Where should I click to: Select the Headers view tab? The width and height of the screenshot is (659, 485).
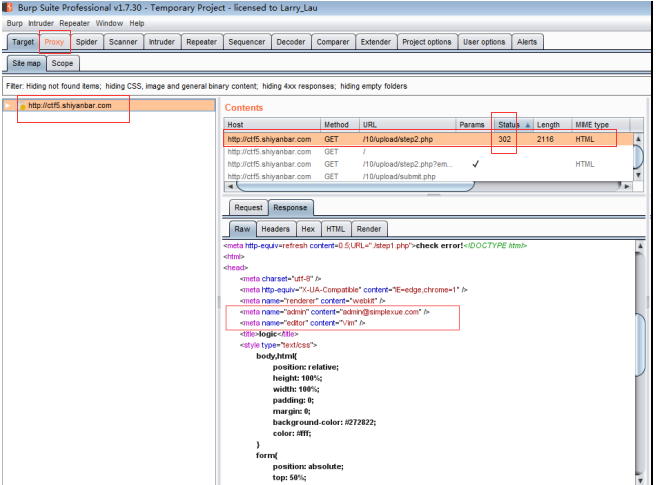point(276,229)
